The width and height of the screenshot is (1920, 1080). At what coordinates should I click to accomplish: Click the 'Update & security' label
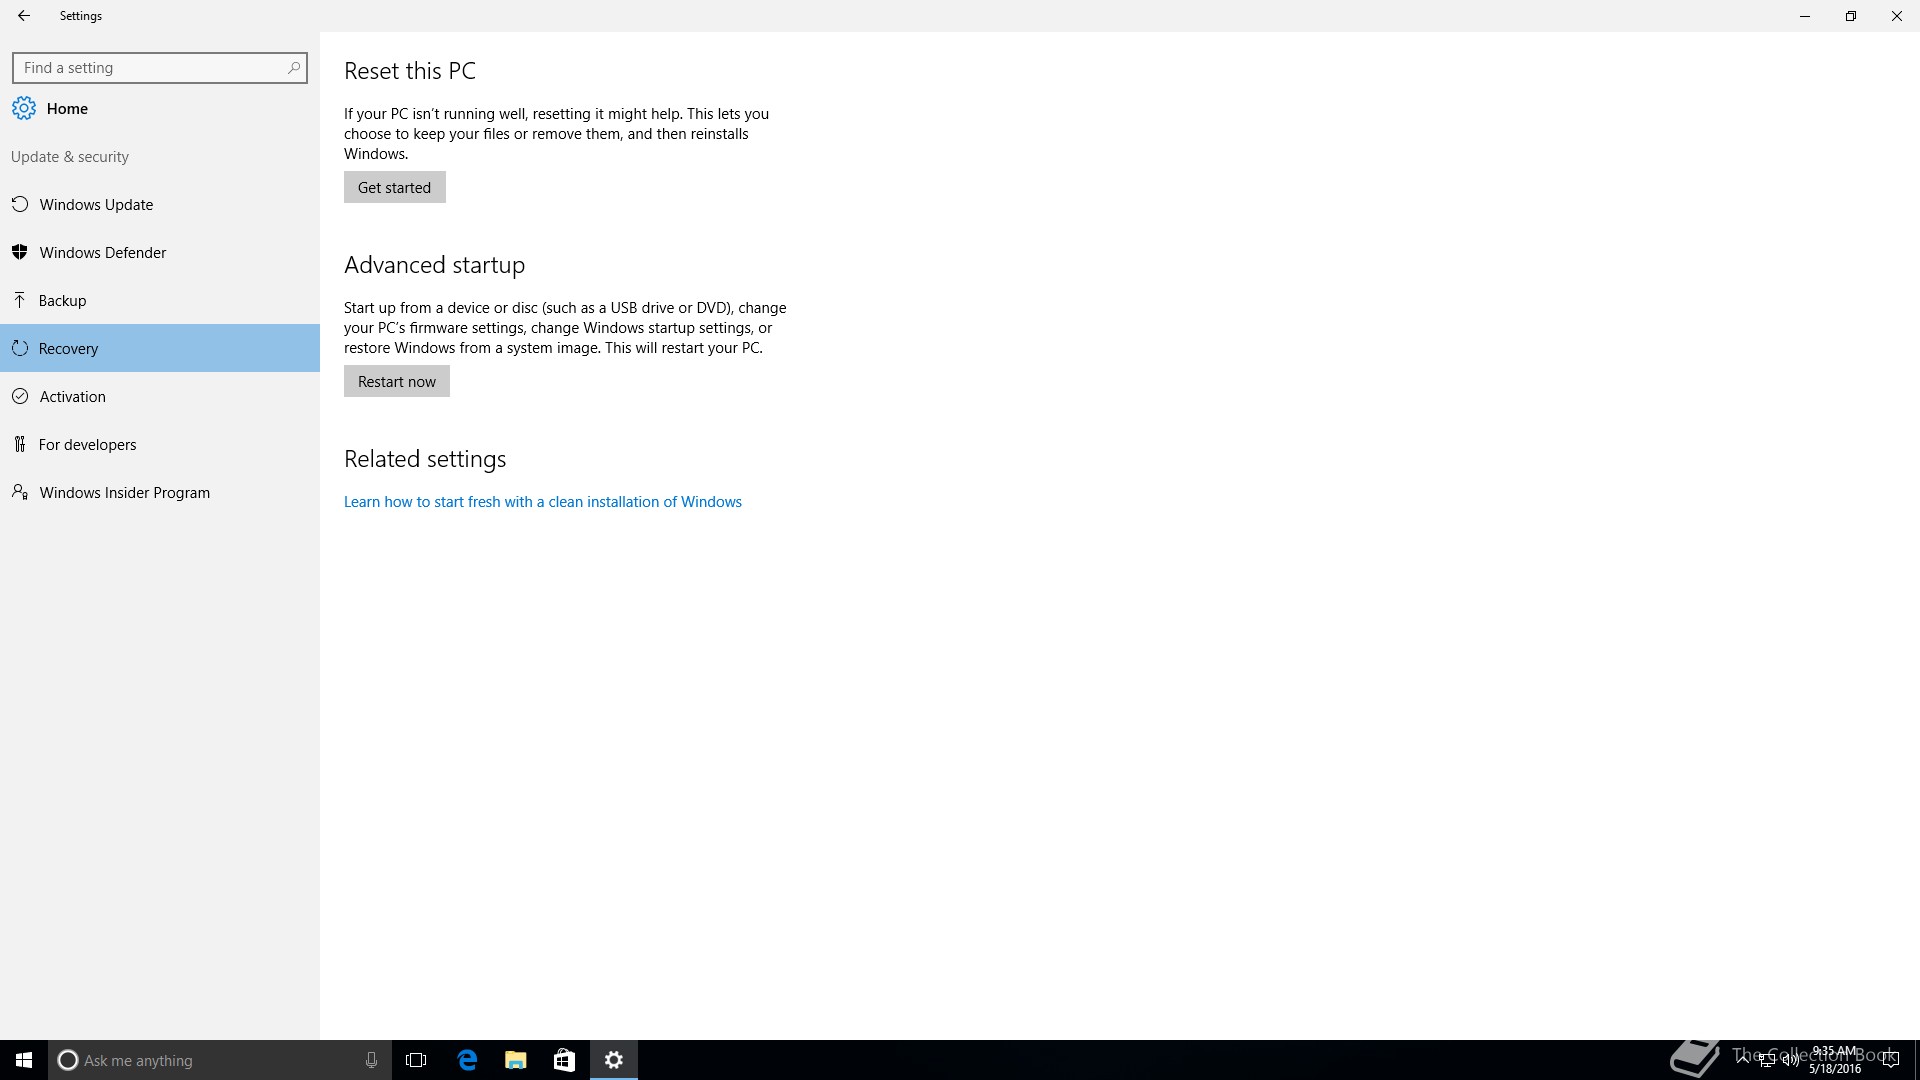70,157
